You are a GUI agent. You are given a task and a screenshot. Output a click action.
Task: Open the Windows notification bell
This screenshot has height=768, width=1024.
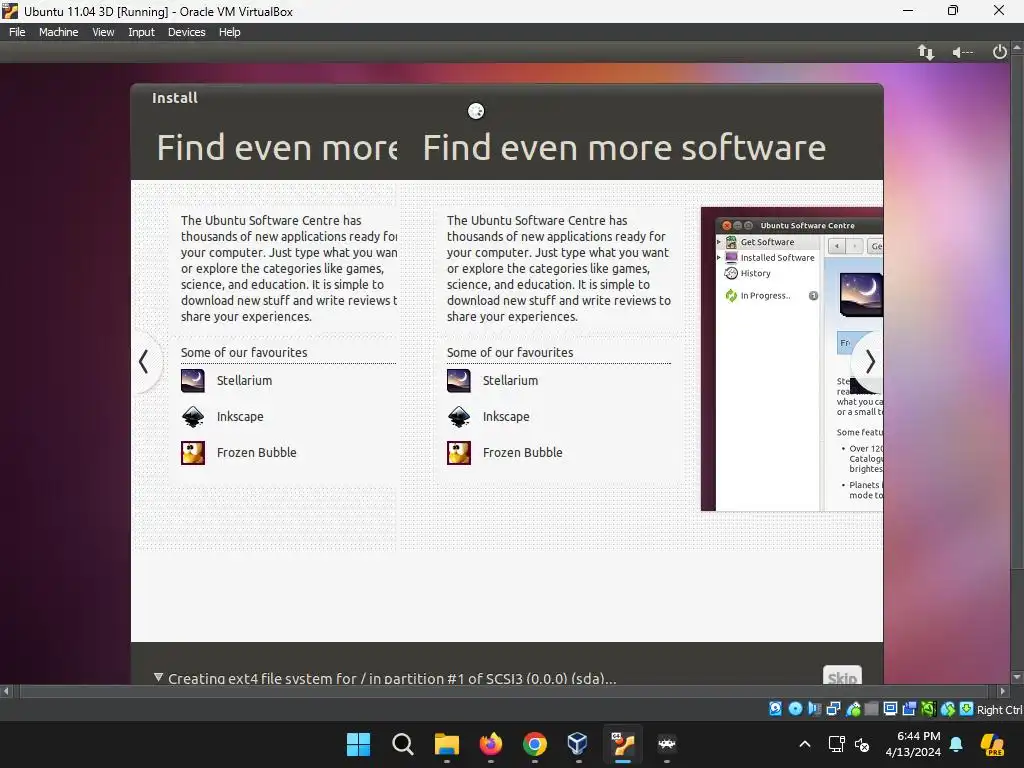(955, 744)
